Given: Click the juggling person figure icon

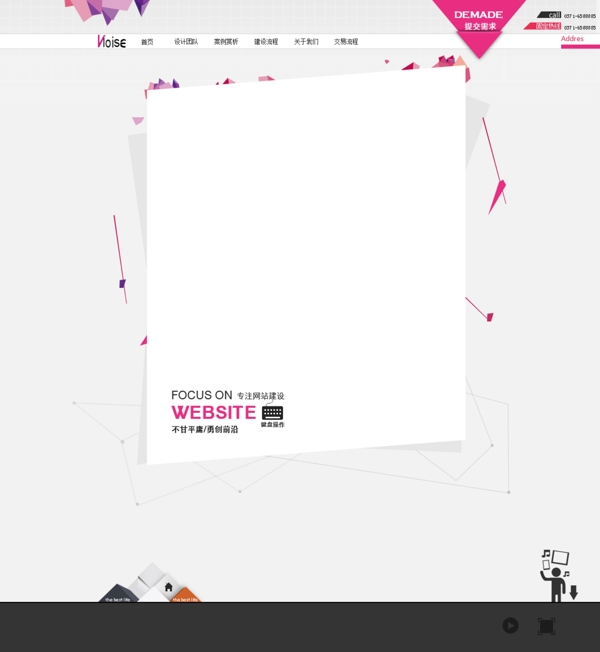Looking at the screenshot, I should coord(554,575).
